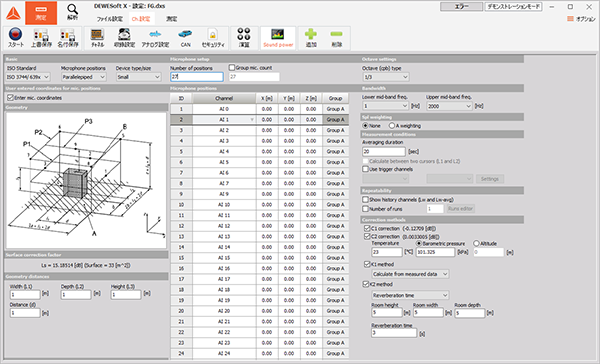Toggle the C2 correction checkbox
Screen dimensions: 600x364
click(367, 237)
